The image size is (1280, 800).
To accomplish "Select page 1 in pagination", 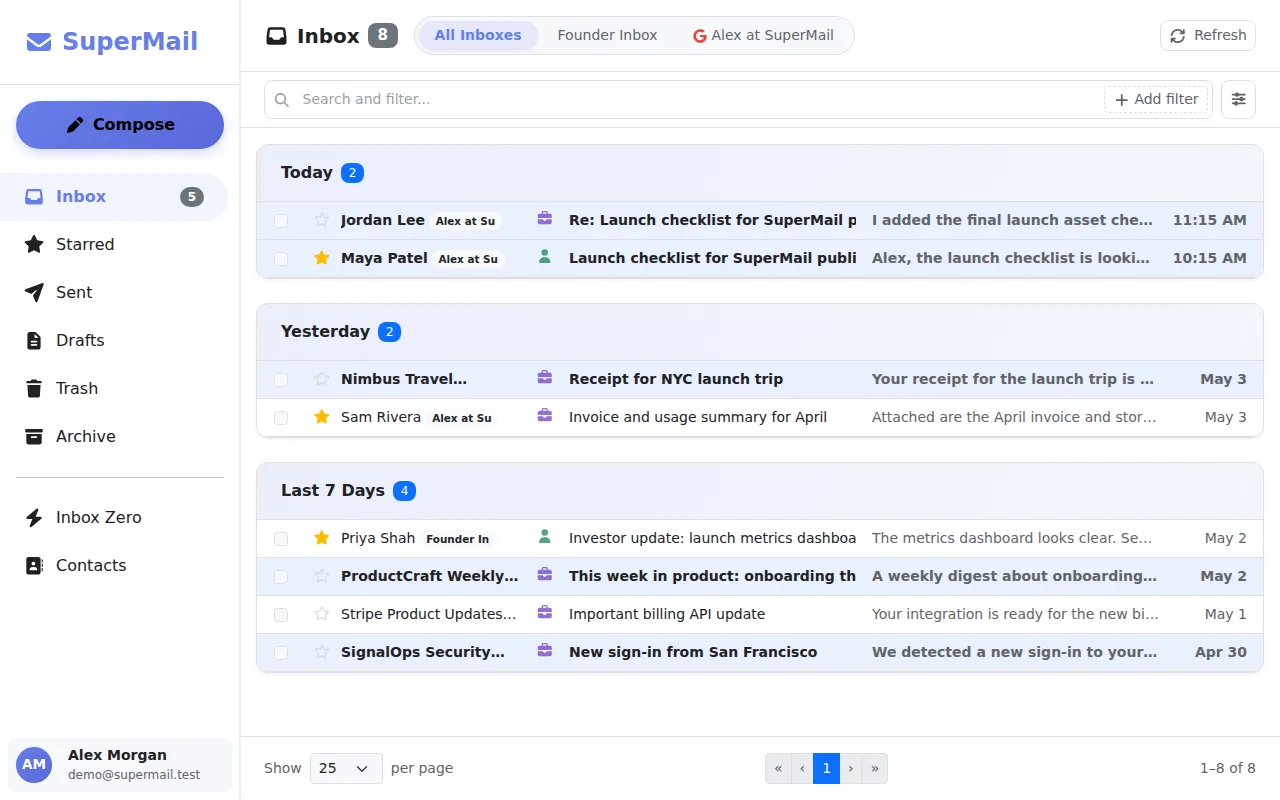I will [826, 768].
